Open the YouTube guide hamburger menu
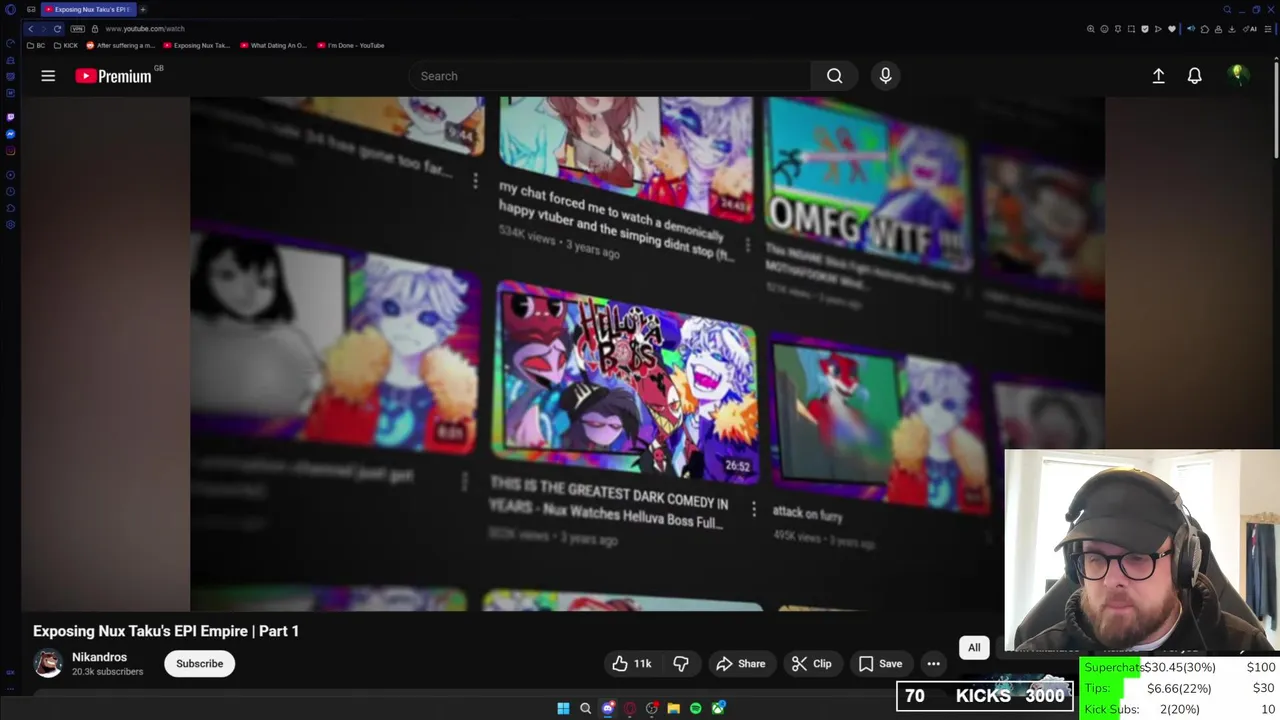 [x=48, y=76]
